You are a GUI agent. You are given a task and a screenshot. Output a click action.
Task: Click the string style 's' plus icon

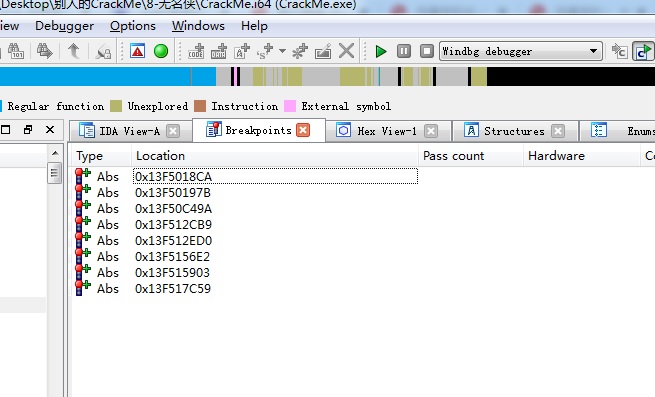click(265, 51)
